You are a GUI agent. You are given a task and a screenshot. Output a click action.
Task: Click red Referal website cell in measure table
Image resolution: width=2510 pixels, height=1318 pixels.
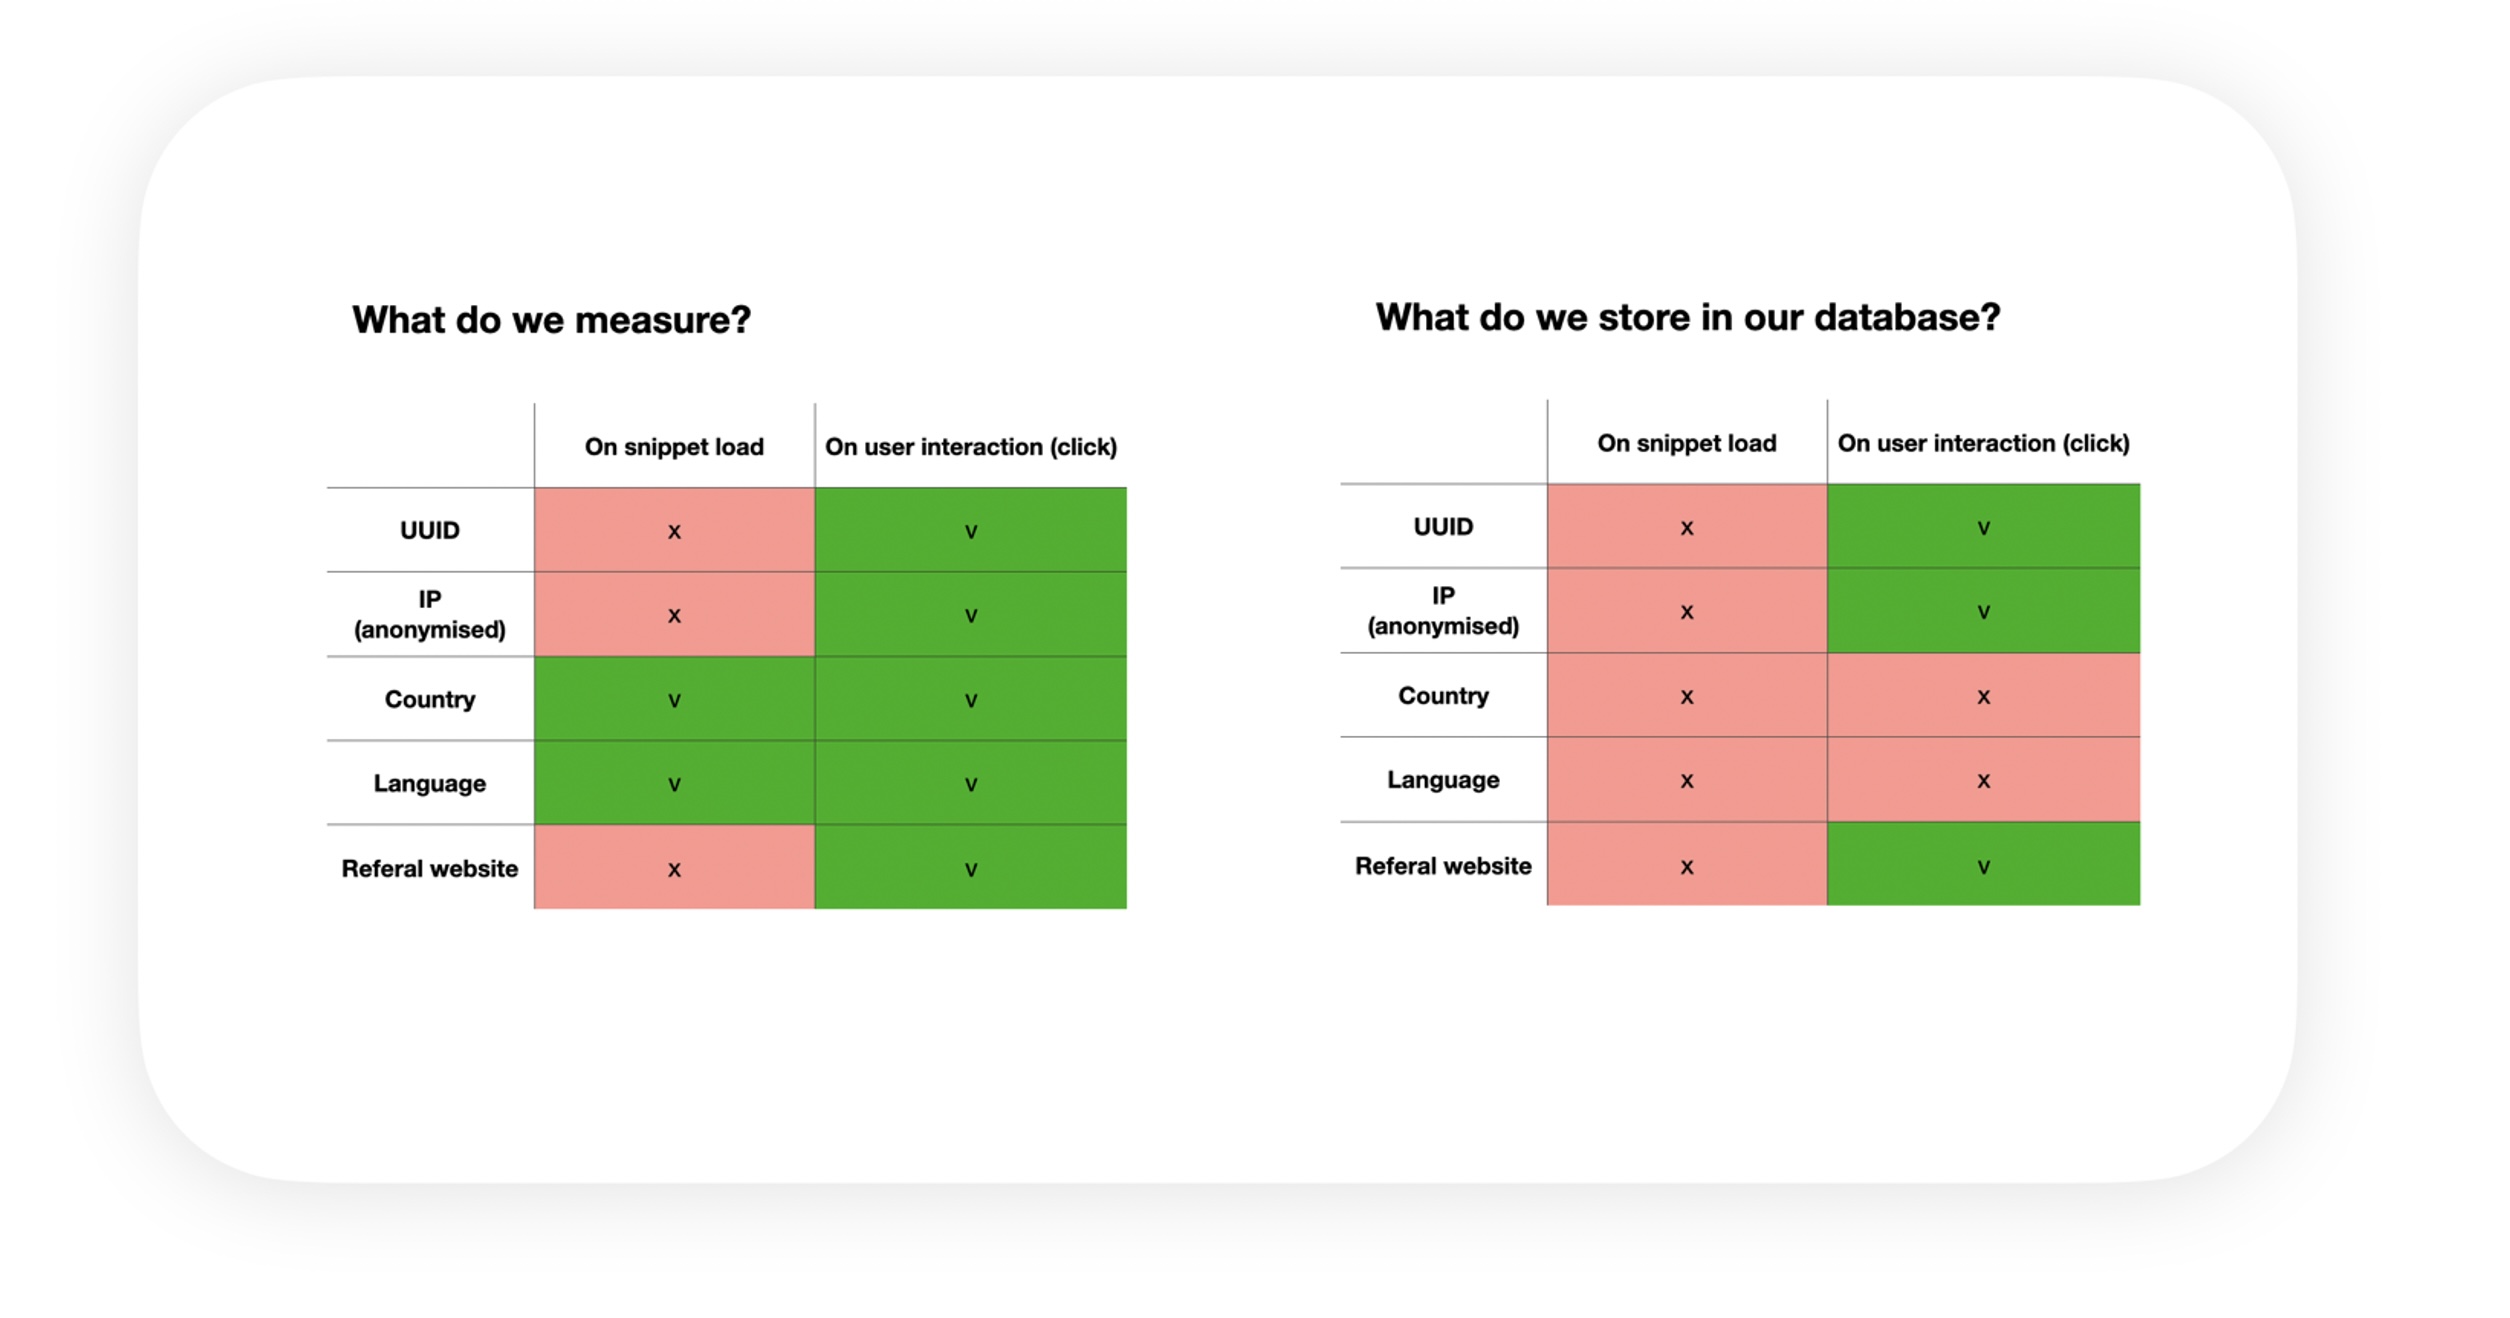pos(674,867)
